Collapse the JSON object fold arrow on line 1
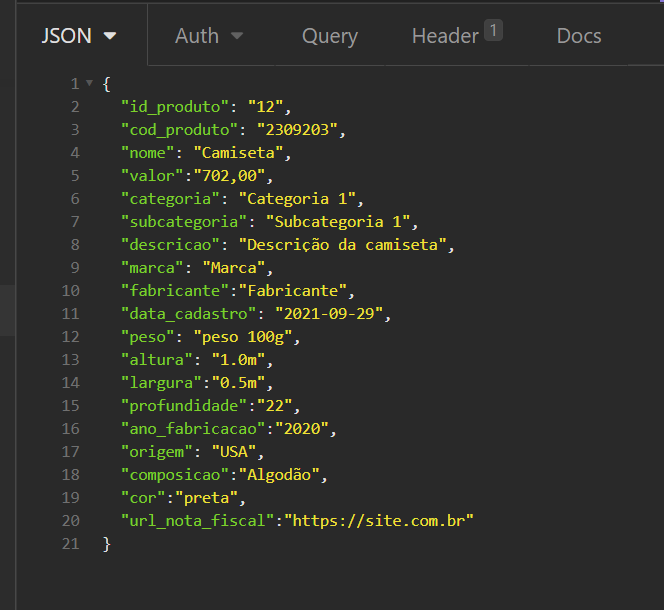Image resolution: width=664 pixels, height=610 pixels. pyautogui.click(x=89, y=83)
